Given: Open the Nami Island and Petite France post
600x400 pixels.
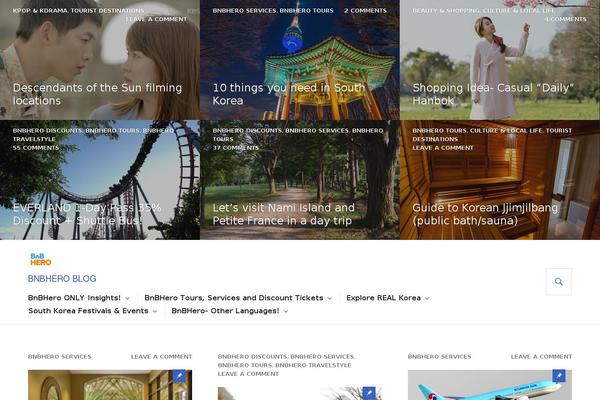Looking at the screenshot, I should coord(284,214).
